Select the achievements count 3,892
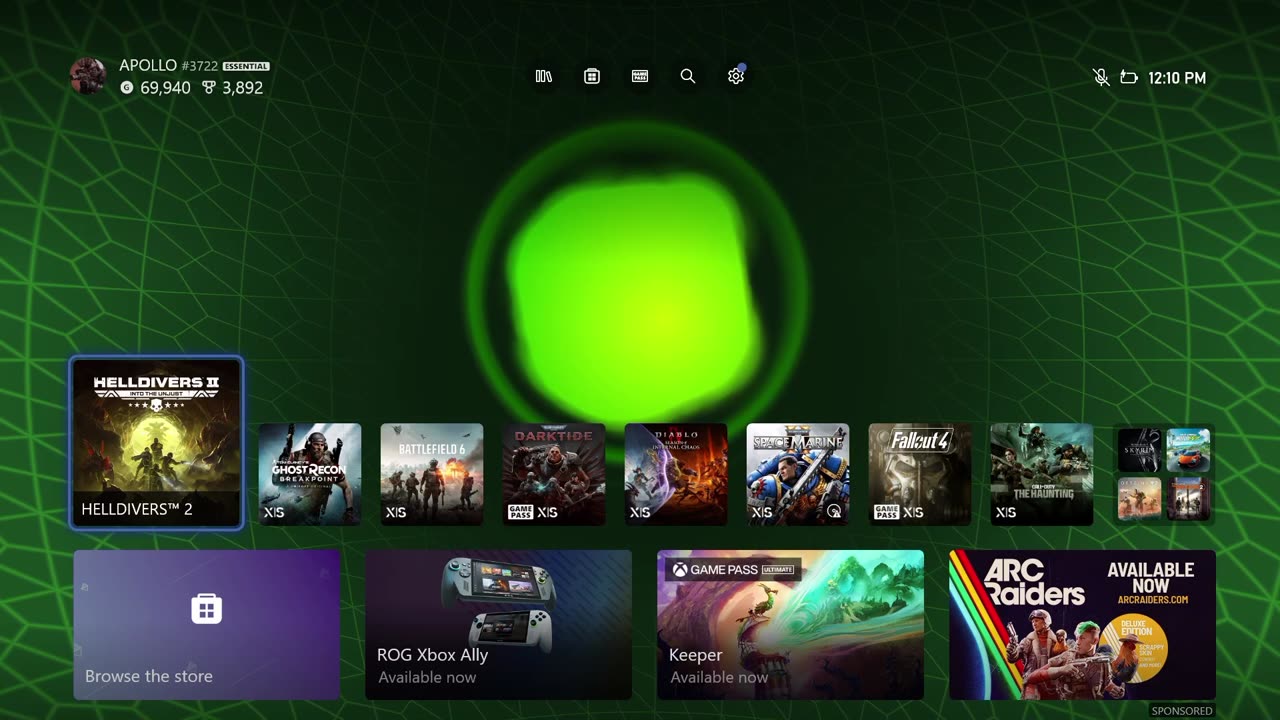This screenshot has height=720, width=1280. pos(233,88)
